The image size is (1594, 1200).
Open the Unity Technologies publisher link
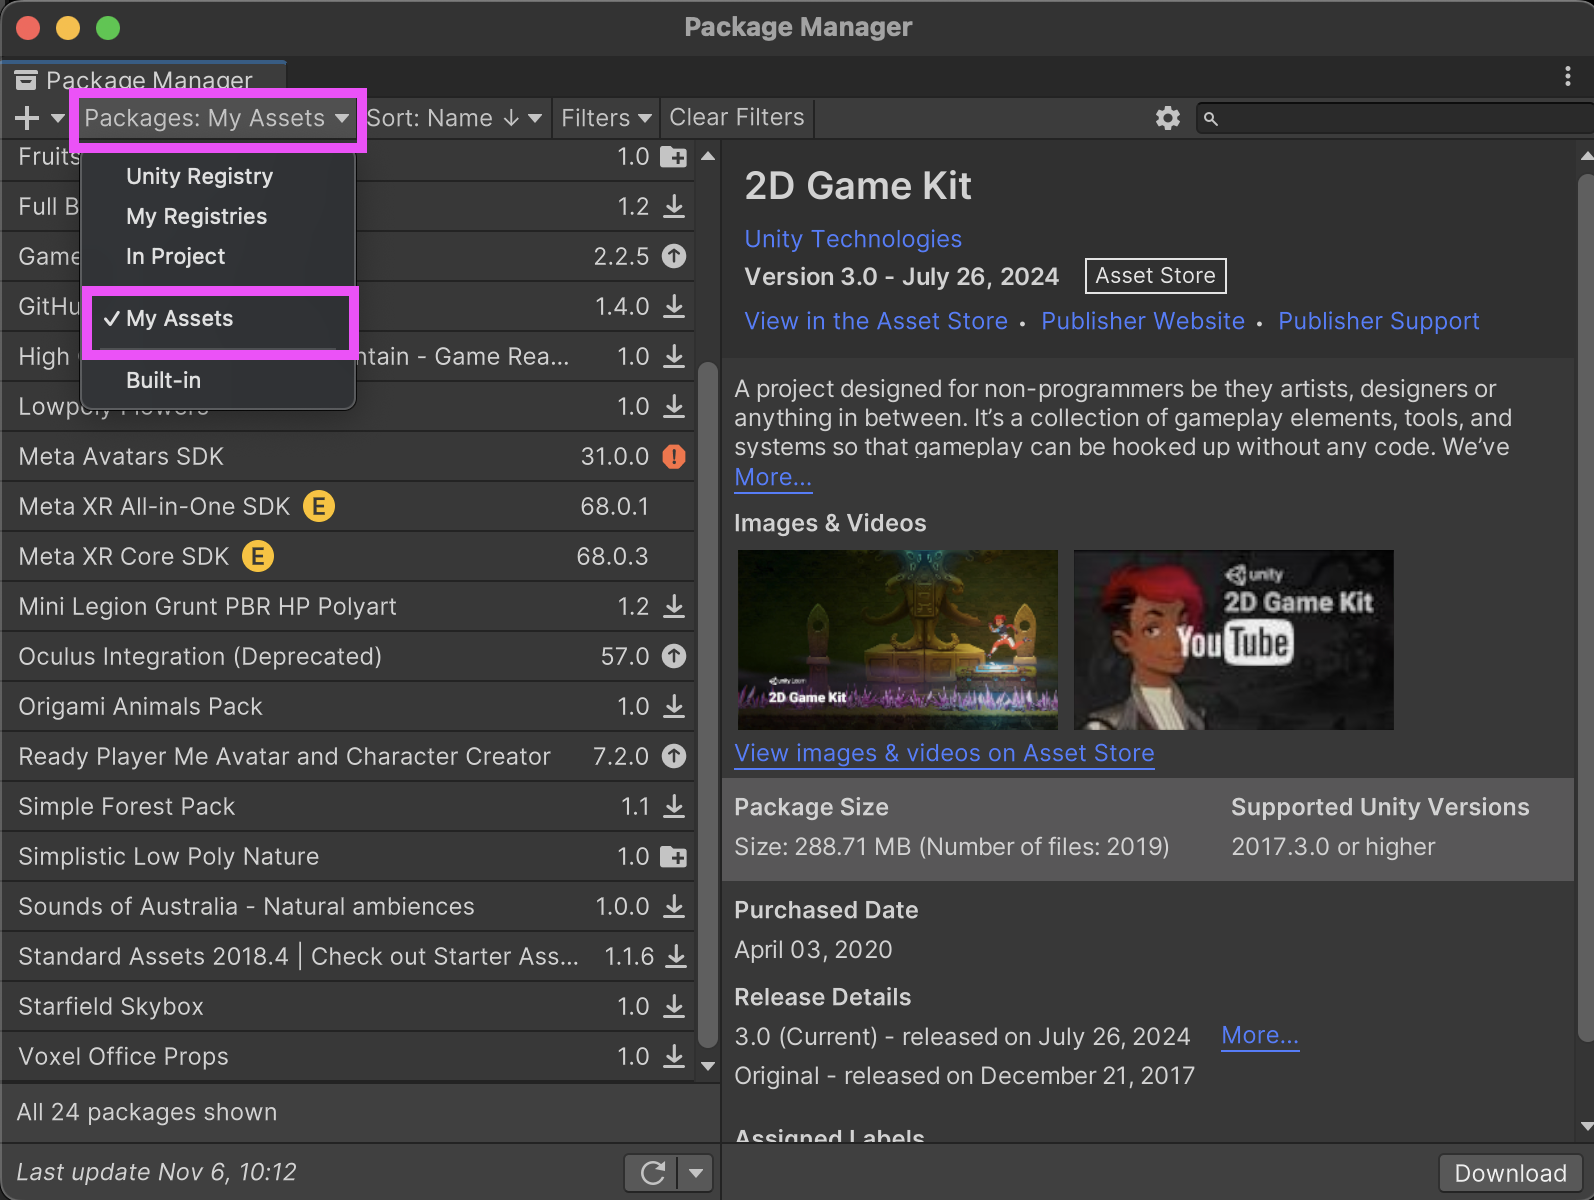(x=853, y=239)
